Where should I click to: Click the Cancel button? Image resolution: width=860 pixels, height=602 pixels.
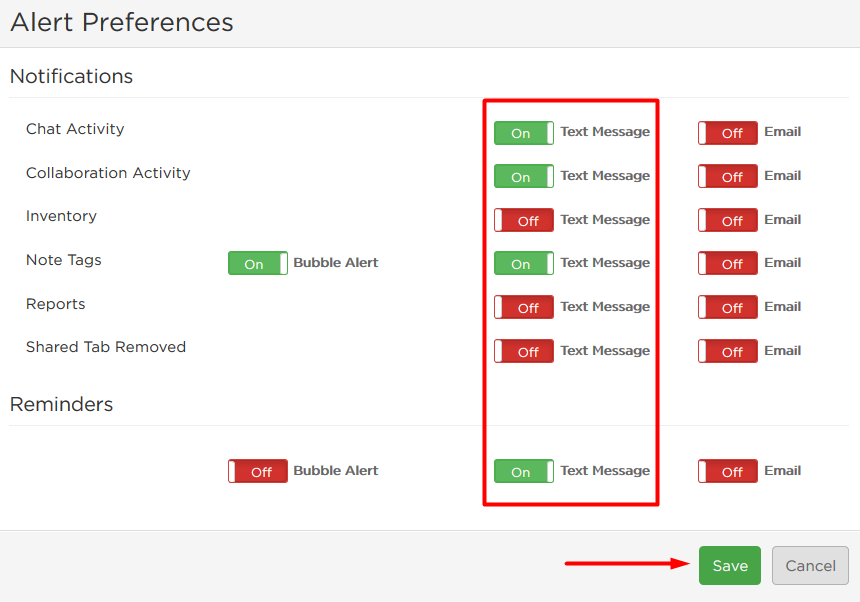(x=810, y=565)
